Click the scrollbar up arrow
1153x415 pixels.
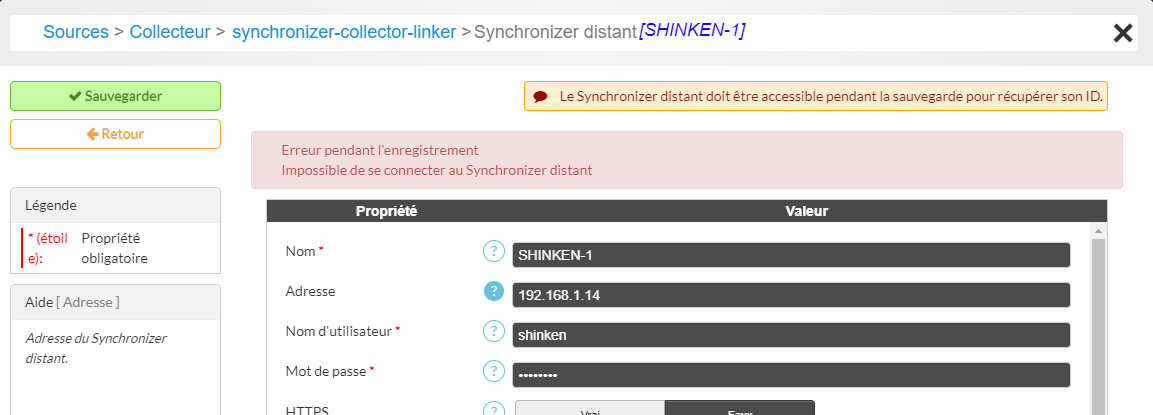[x=1097, y=232]
